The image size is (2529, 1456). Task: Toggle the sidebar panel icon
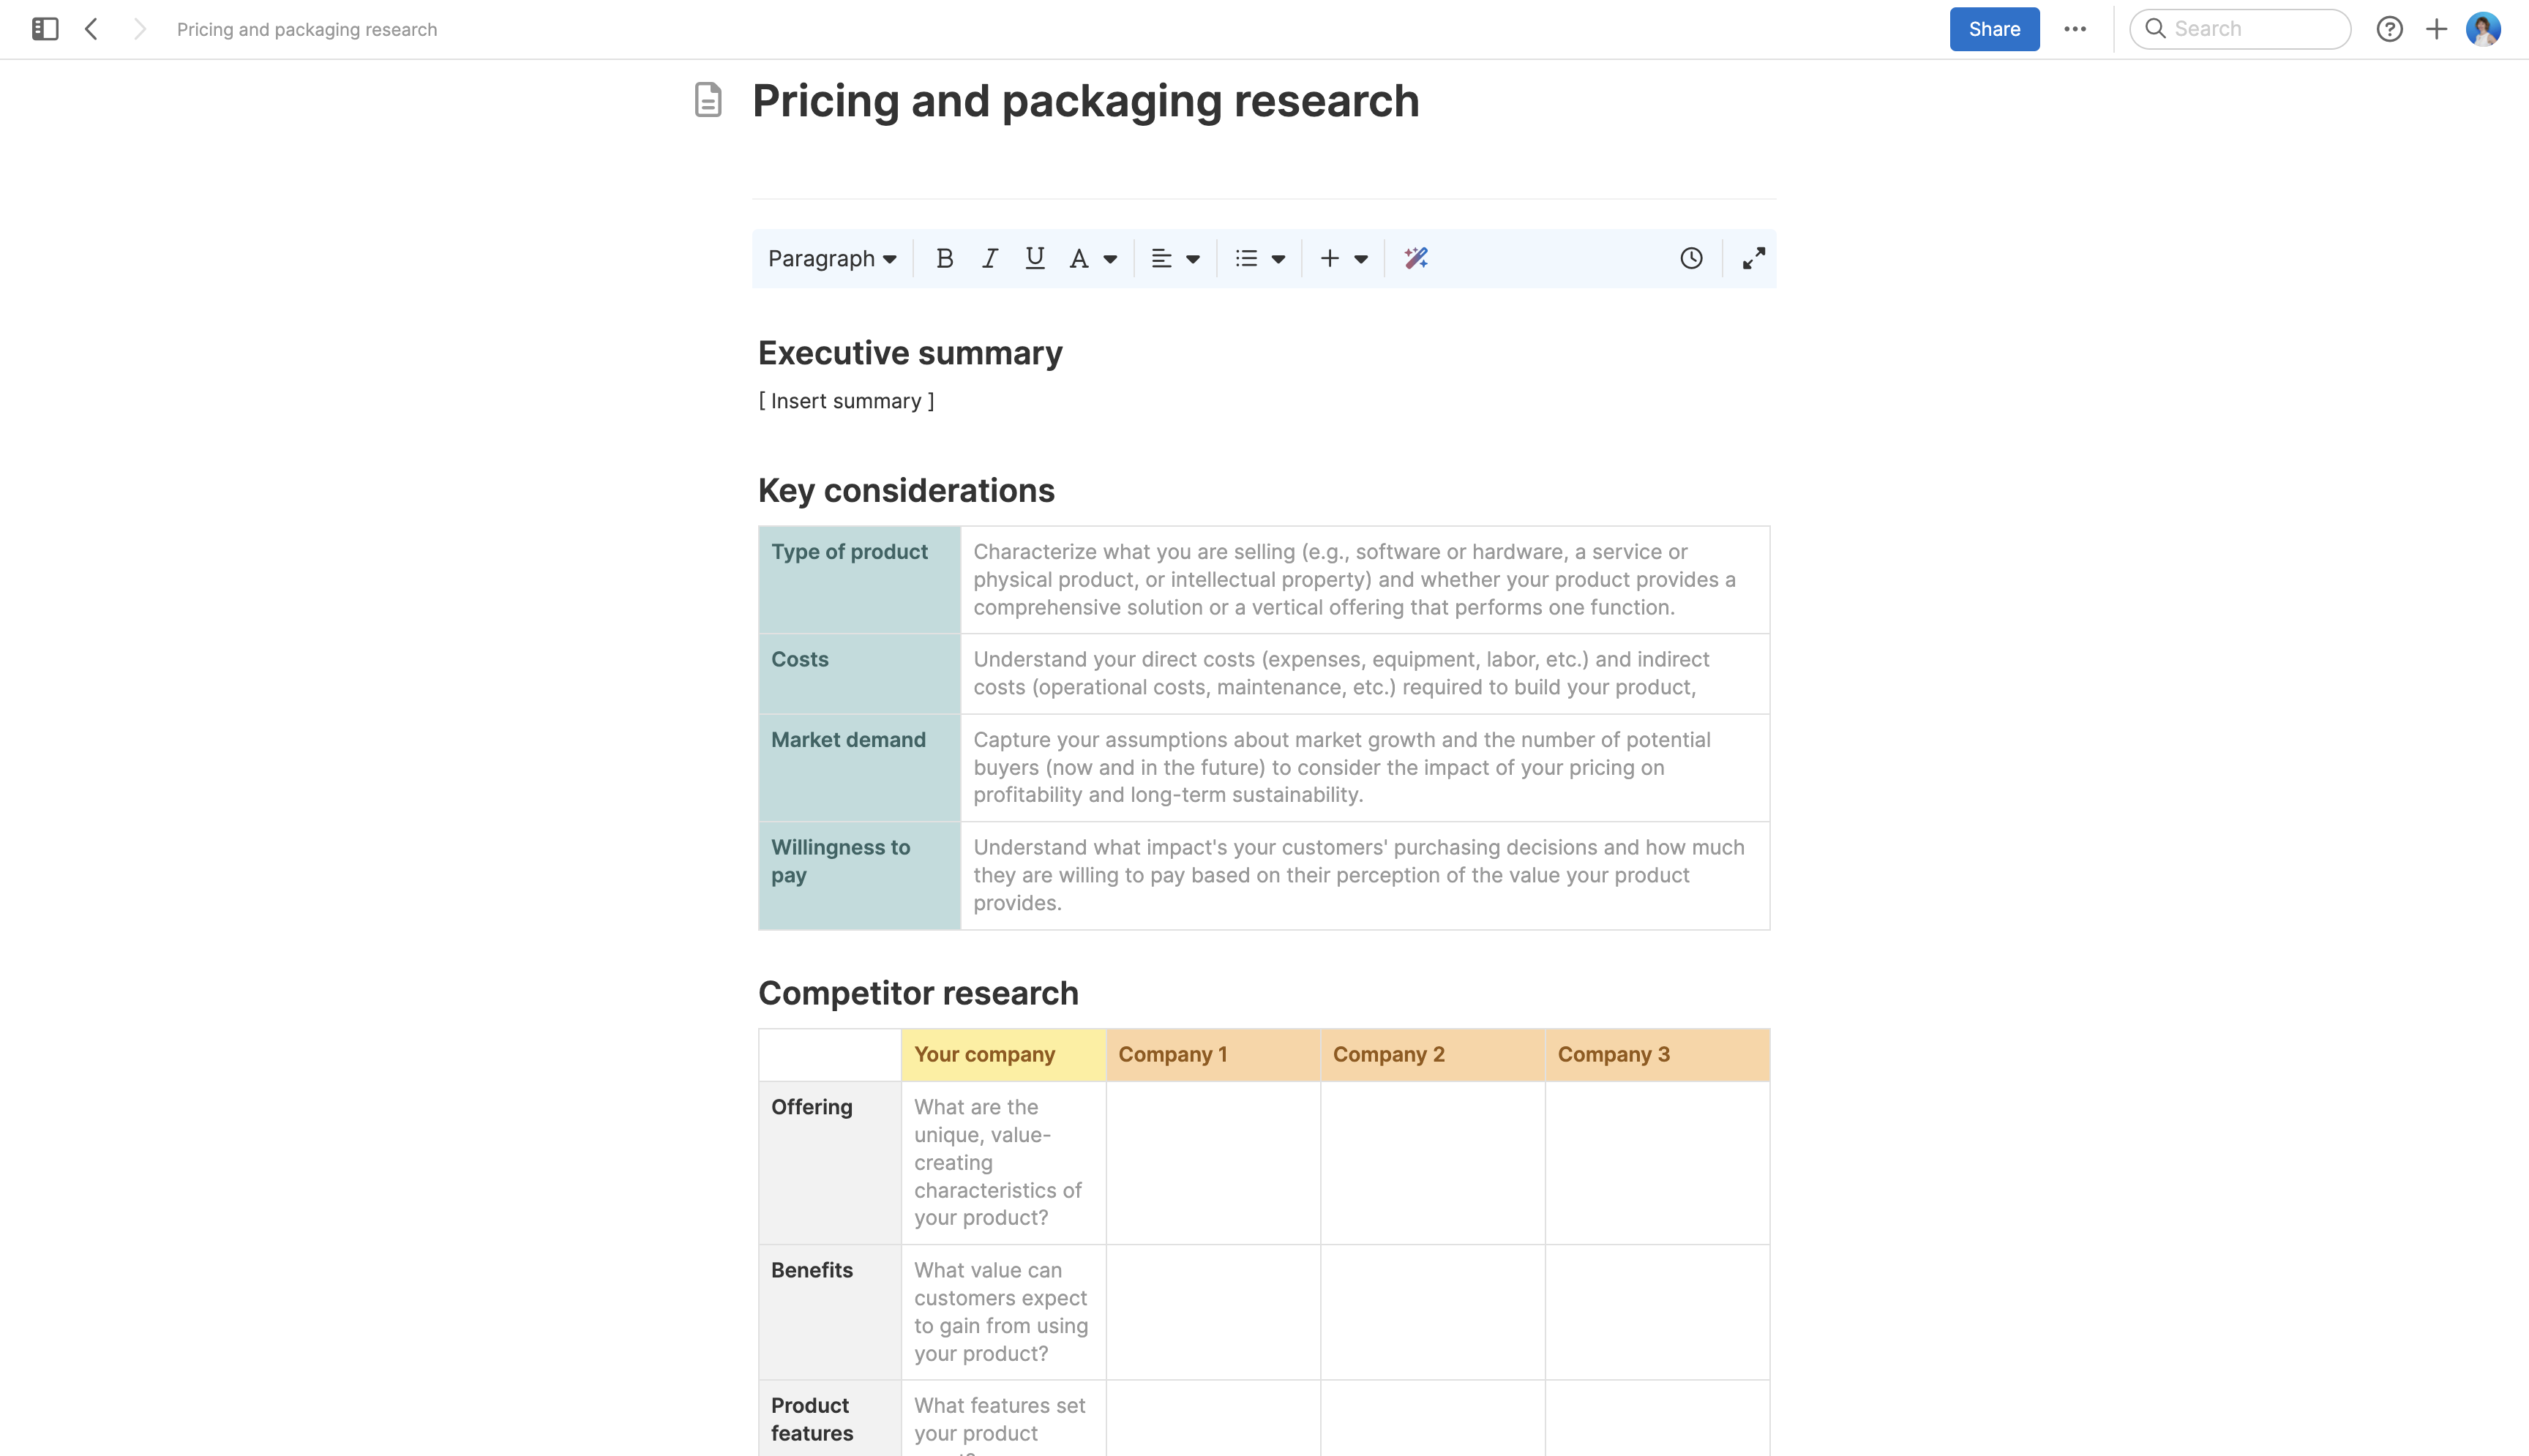tap(45, 29)
